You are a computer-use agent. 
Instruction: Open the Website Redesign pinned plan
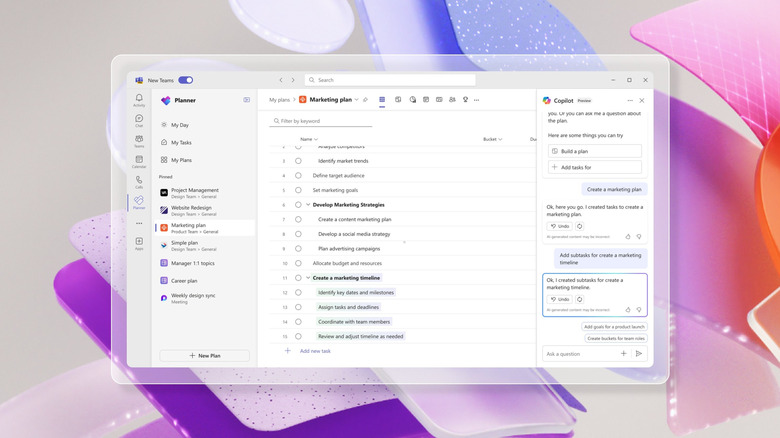coord(194,209)
